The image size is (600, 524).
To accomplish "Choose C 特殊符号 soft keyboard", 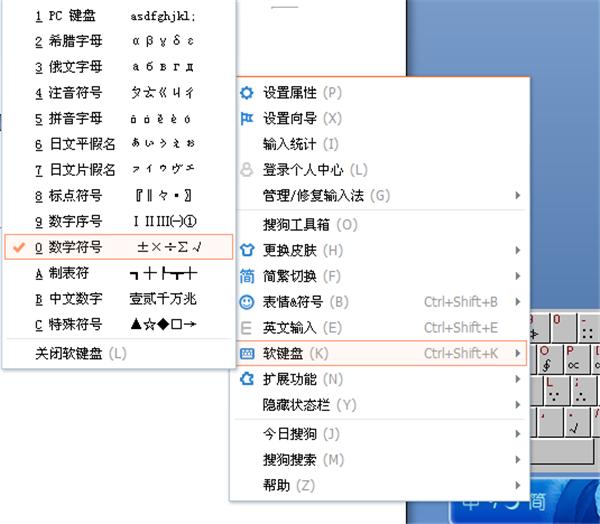I will [119, 325].
